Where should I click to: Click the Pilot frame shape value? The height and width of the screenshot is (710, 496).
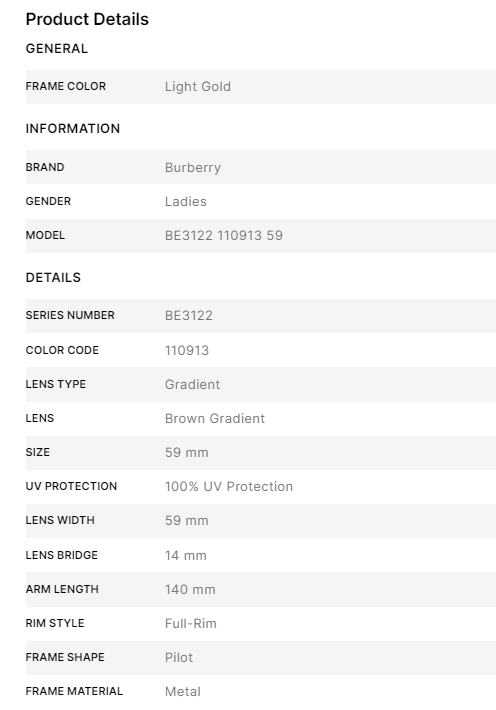[x=178, y=657]
